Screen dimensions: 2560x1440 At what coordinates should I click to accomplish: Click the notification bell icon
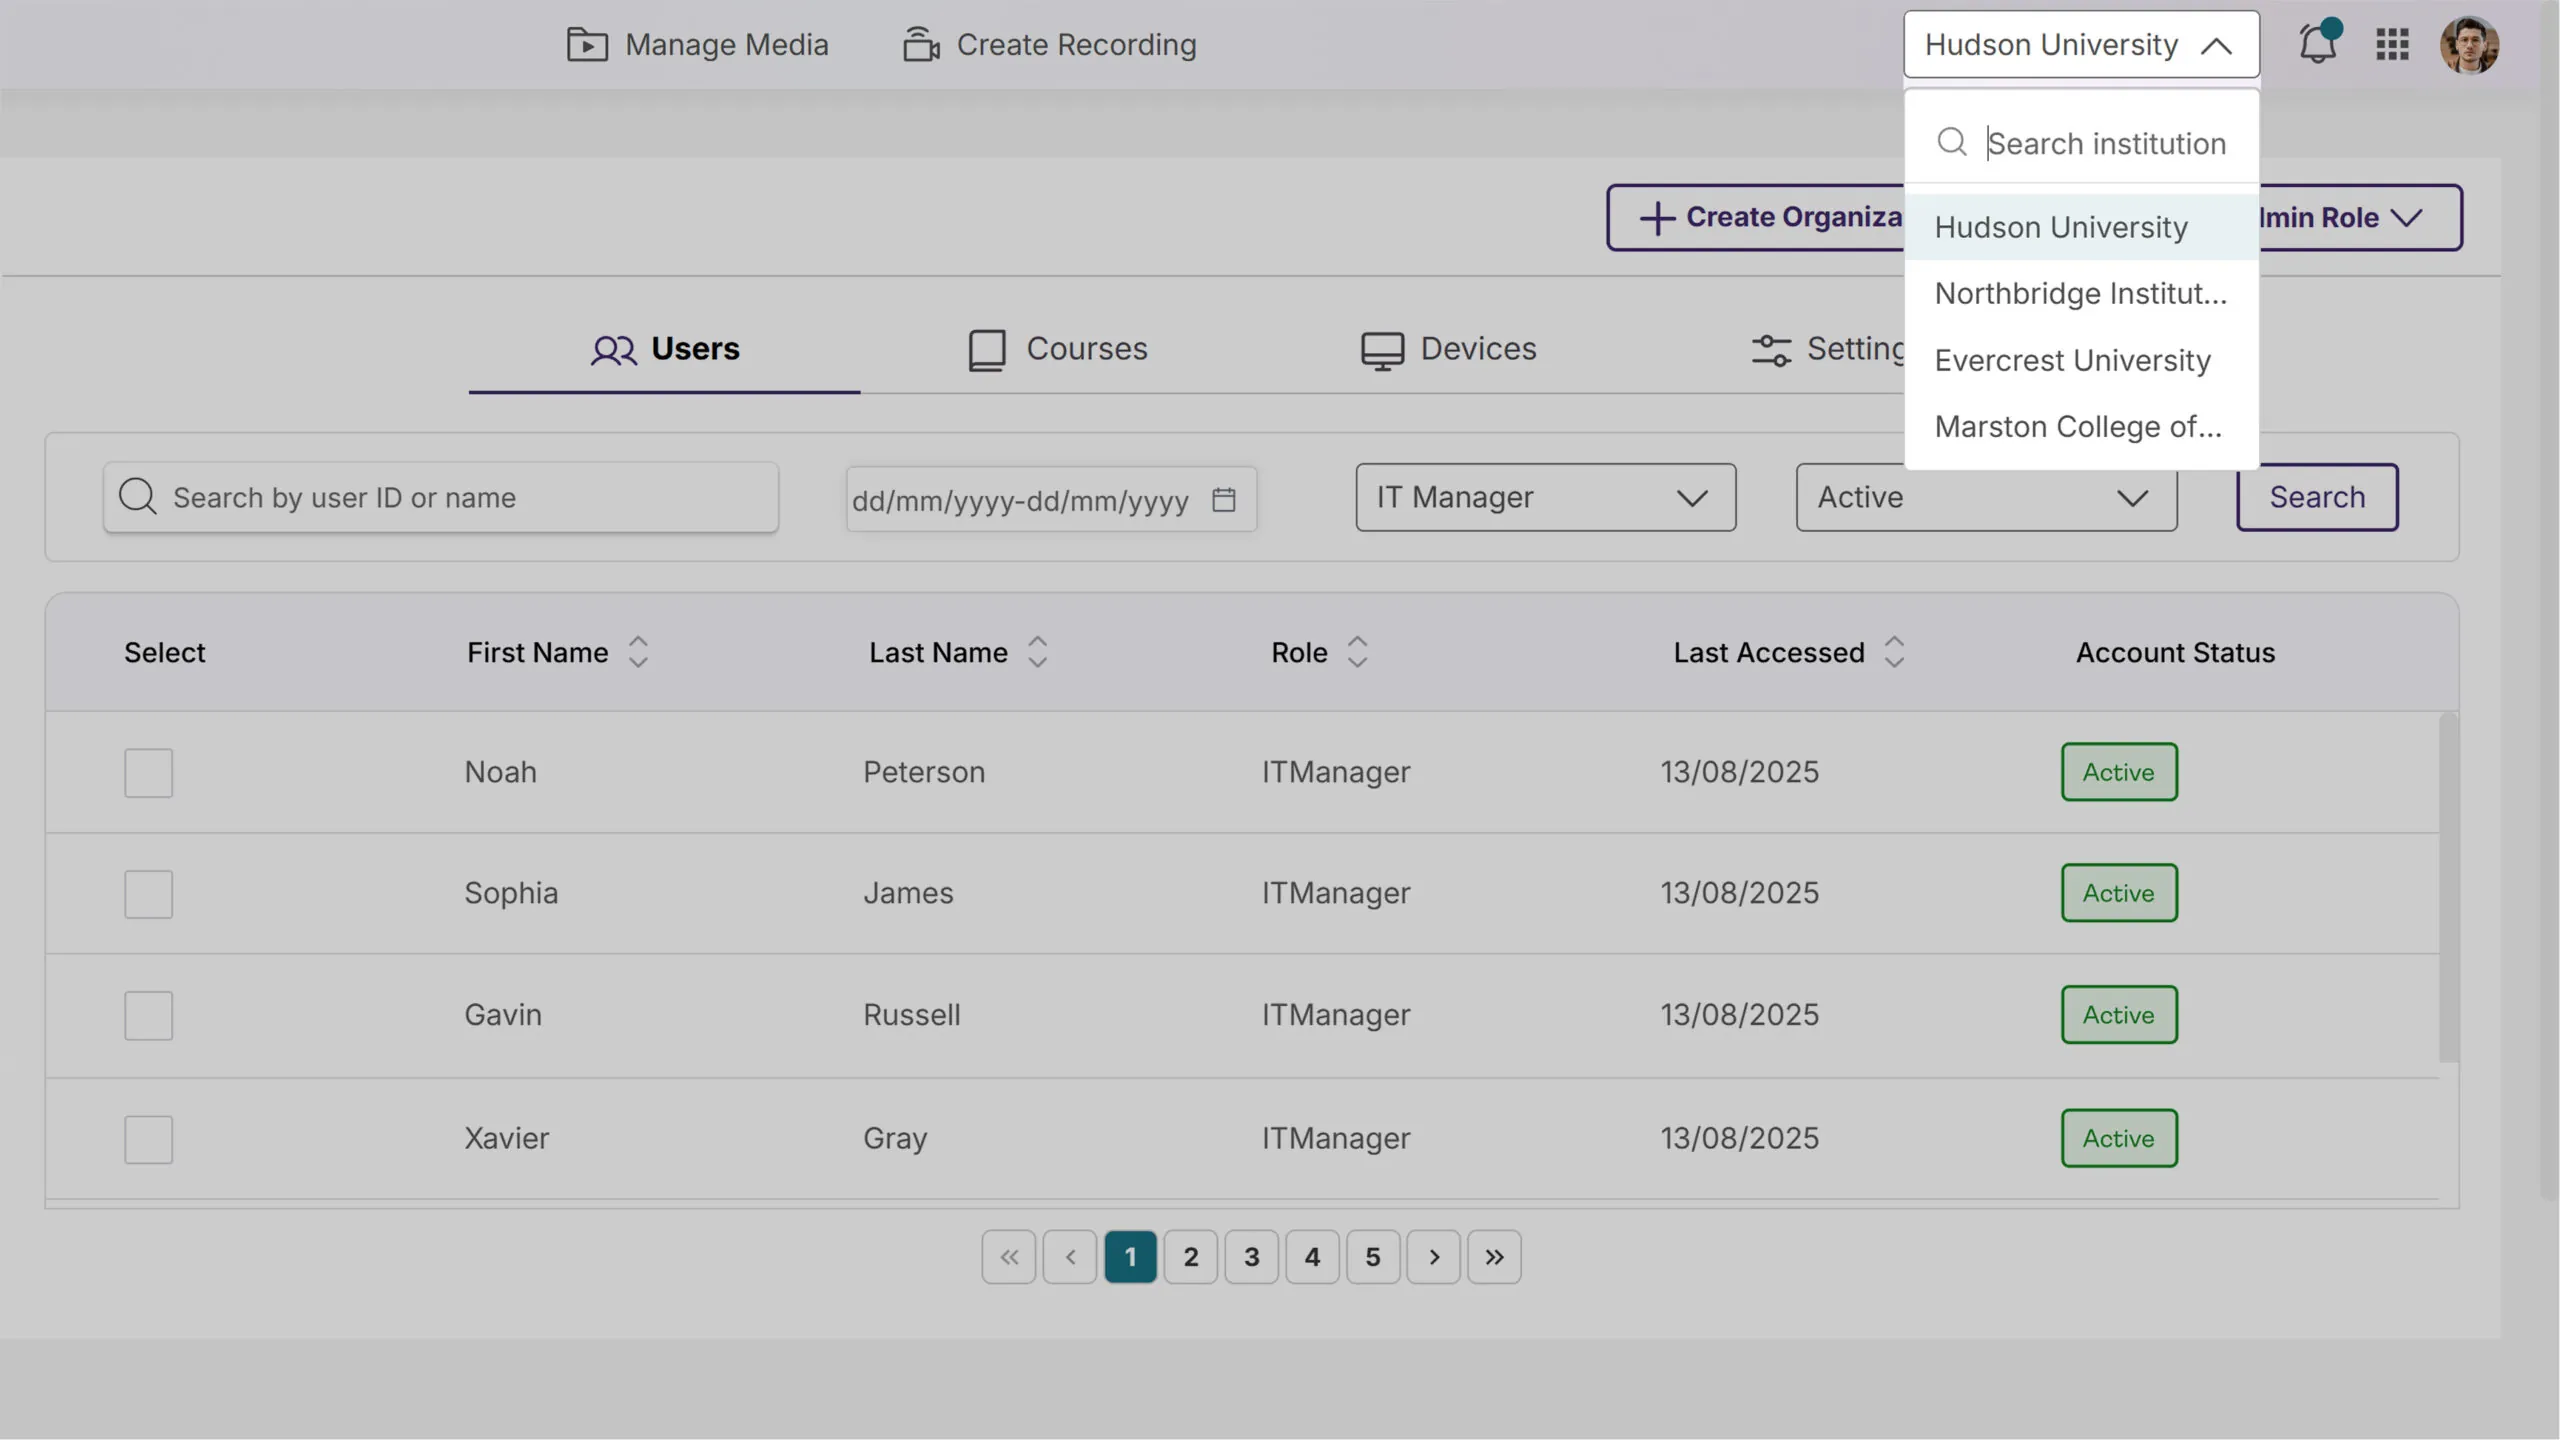point(2316,45)
